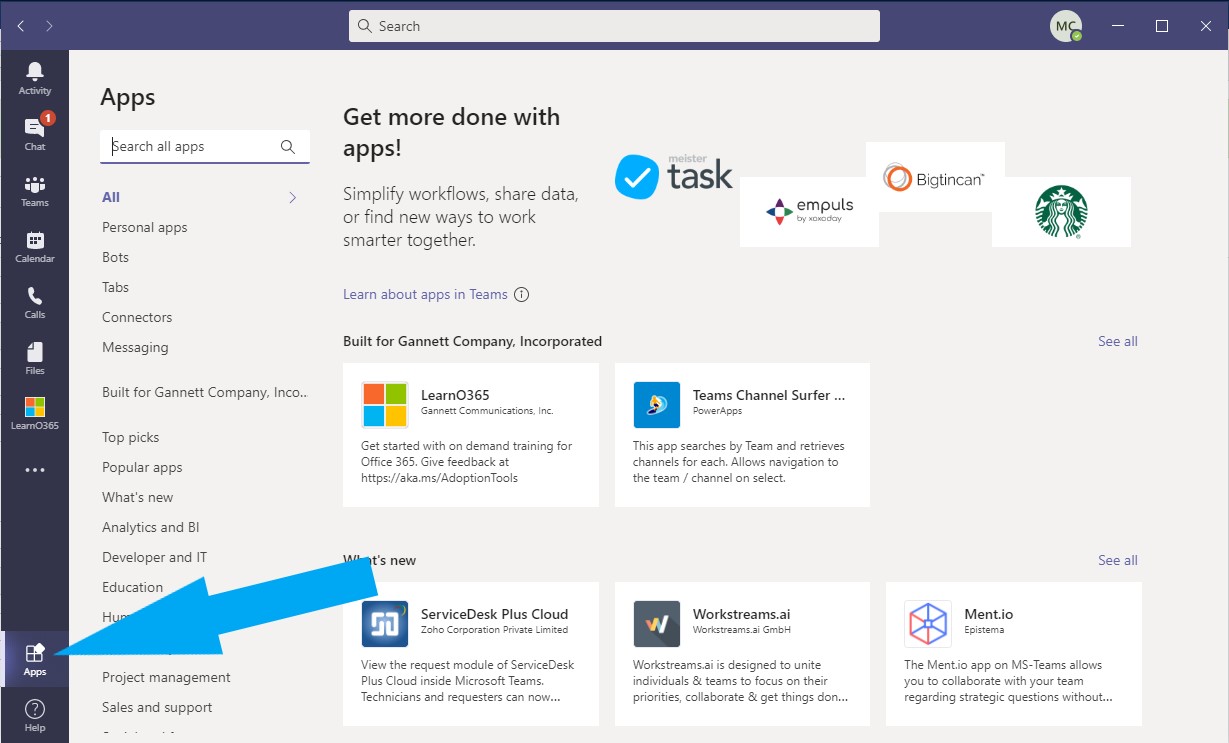Screen dimensions: 1229x743
Task: See all What's new apps
Action: pos(1118,560)
